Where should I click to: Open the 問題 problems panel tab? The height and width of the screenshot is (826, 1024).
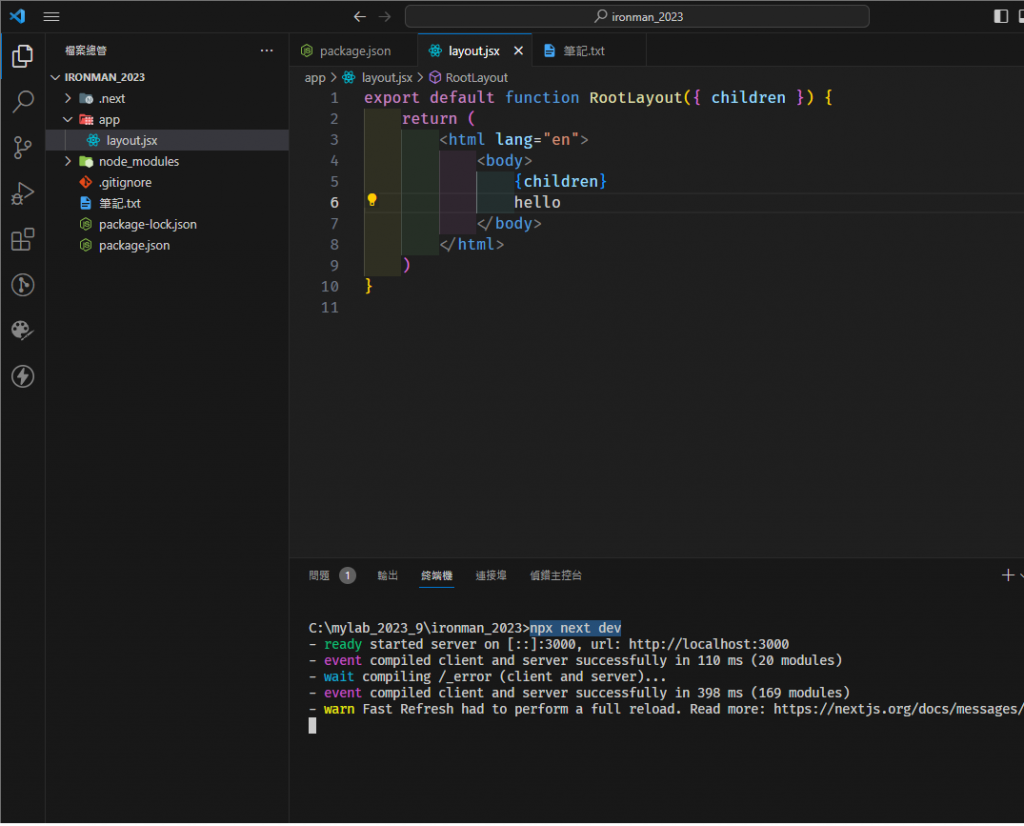[319, 577]
